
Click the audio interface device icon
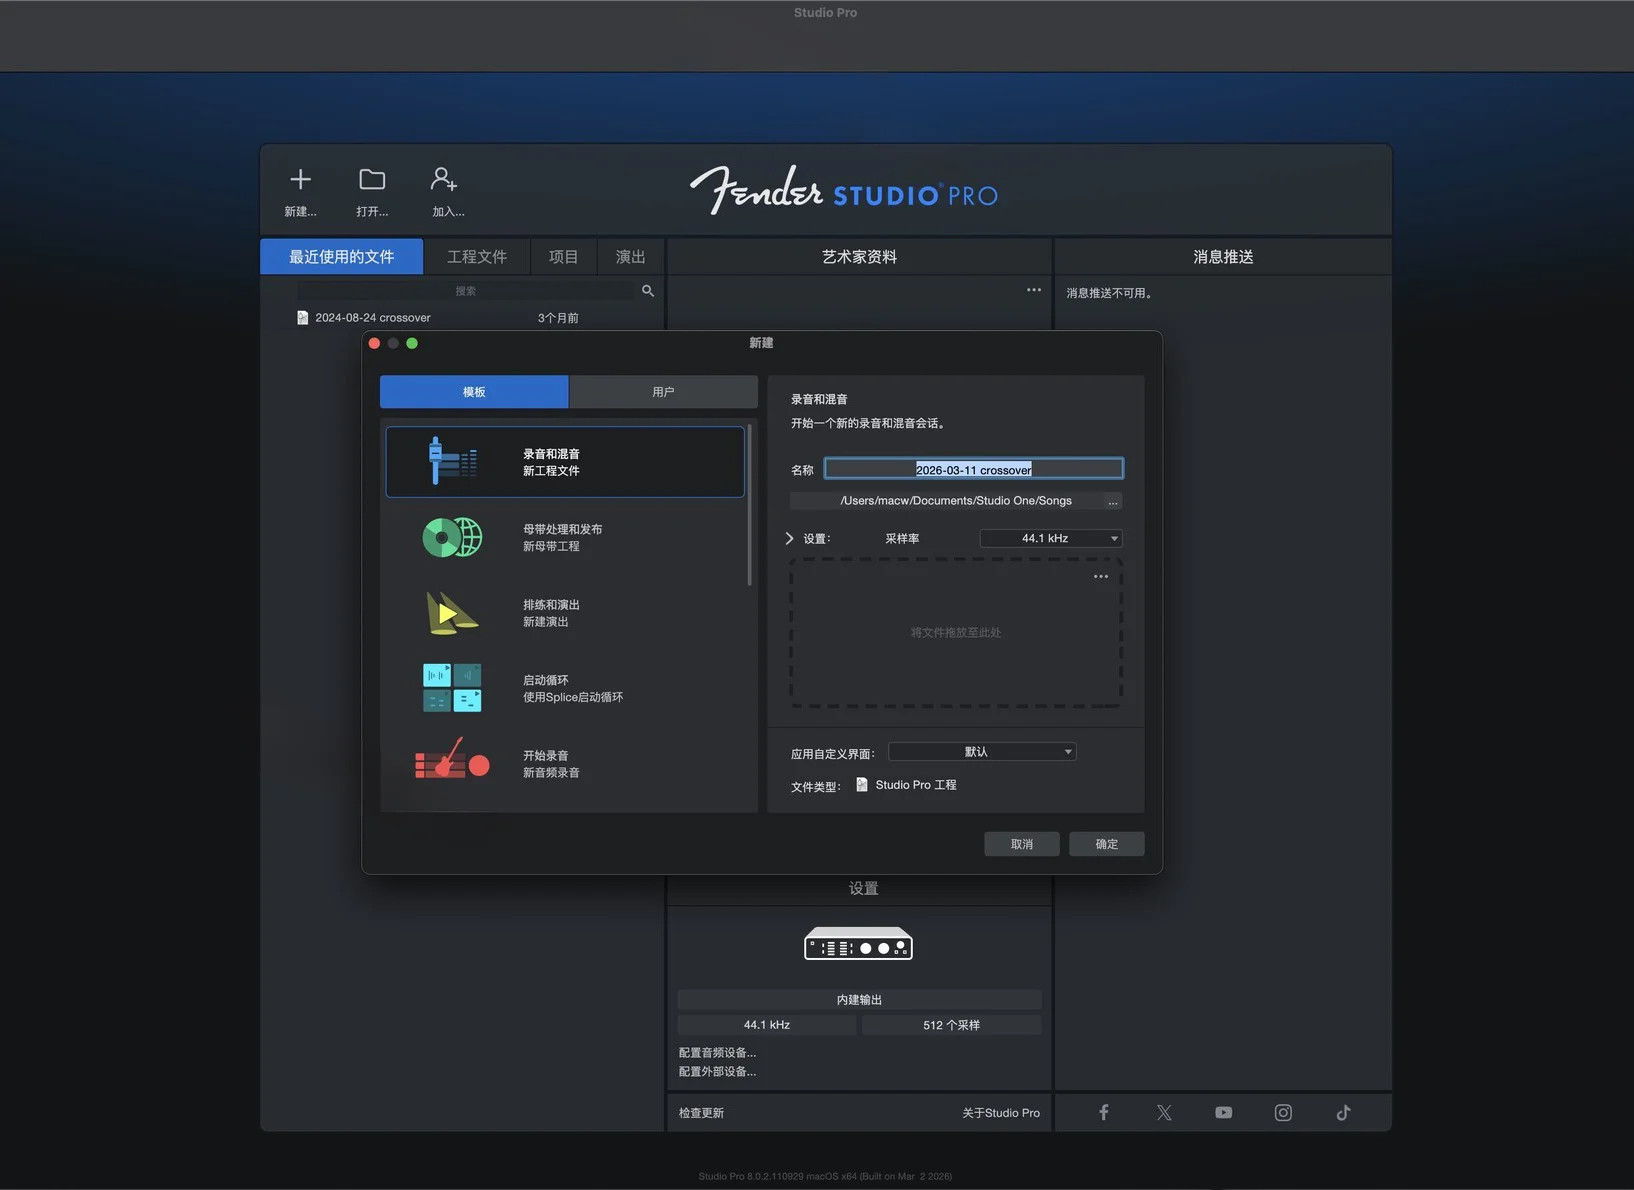pyautogui.click(x=858, y=944)
